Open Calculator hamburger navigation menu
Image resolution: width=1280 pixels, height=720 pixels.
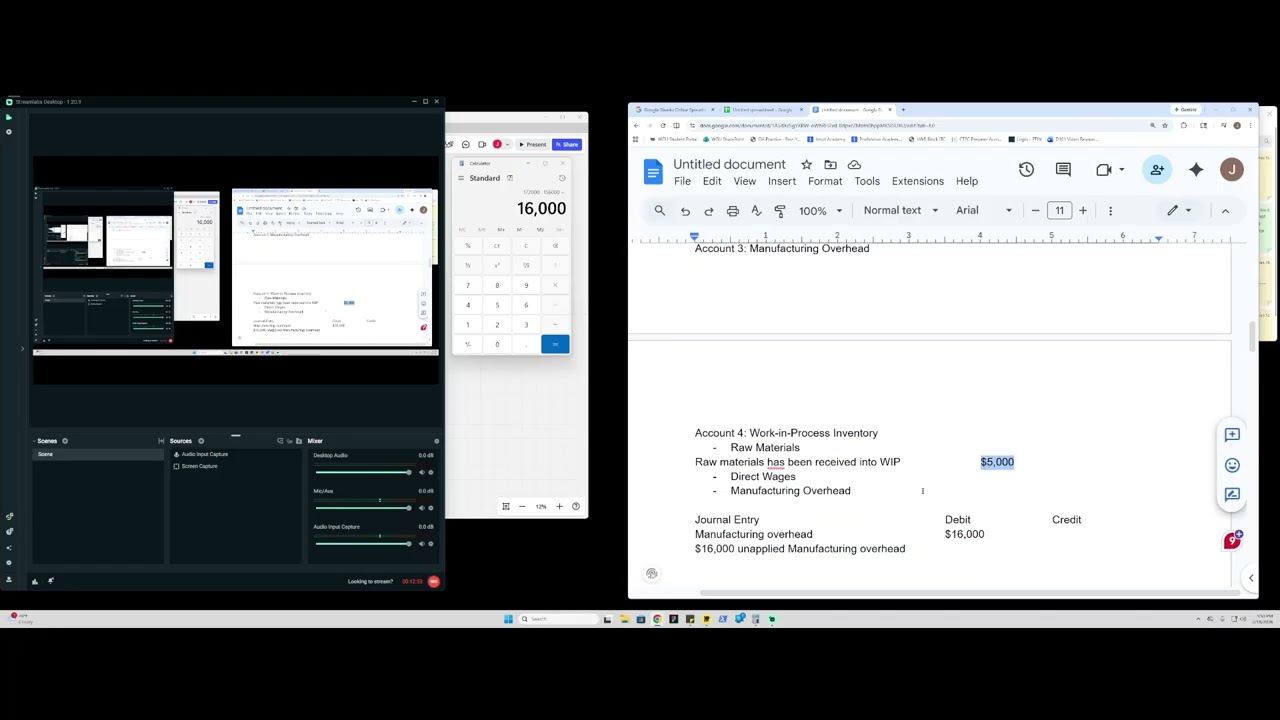pos(461,178)
